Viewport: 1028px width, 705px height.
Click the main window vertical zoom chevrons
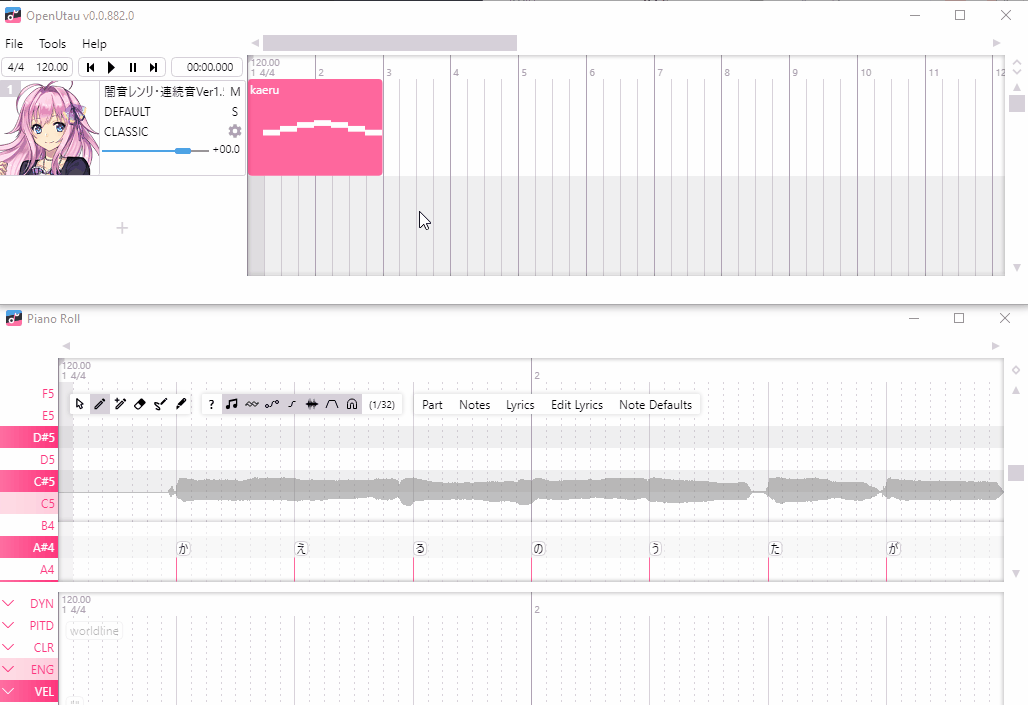coord(1017,66)
